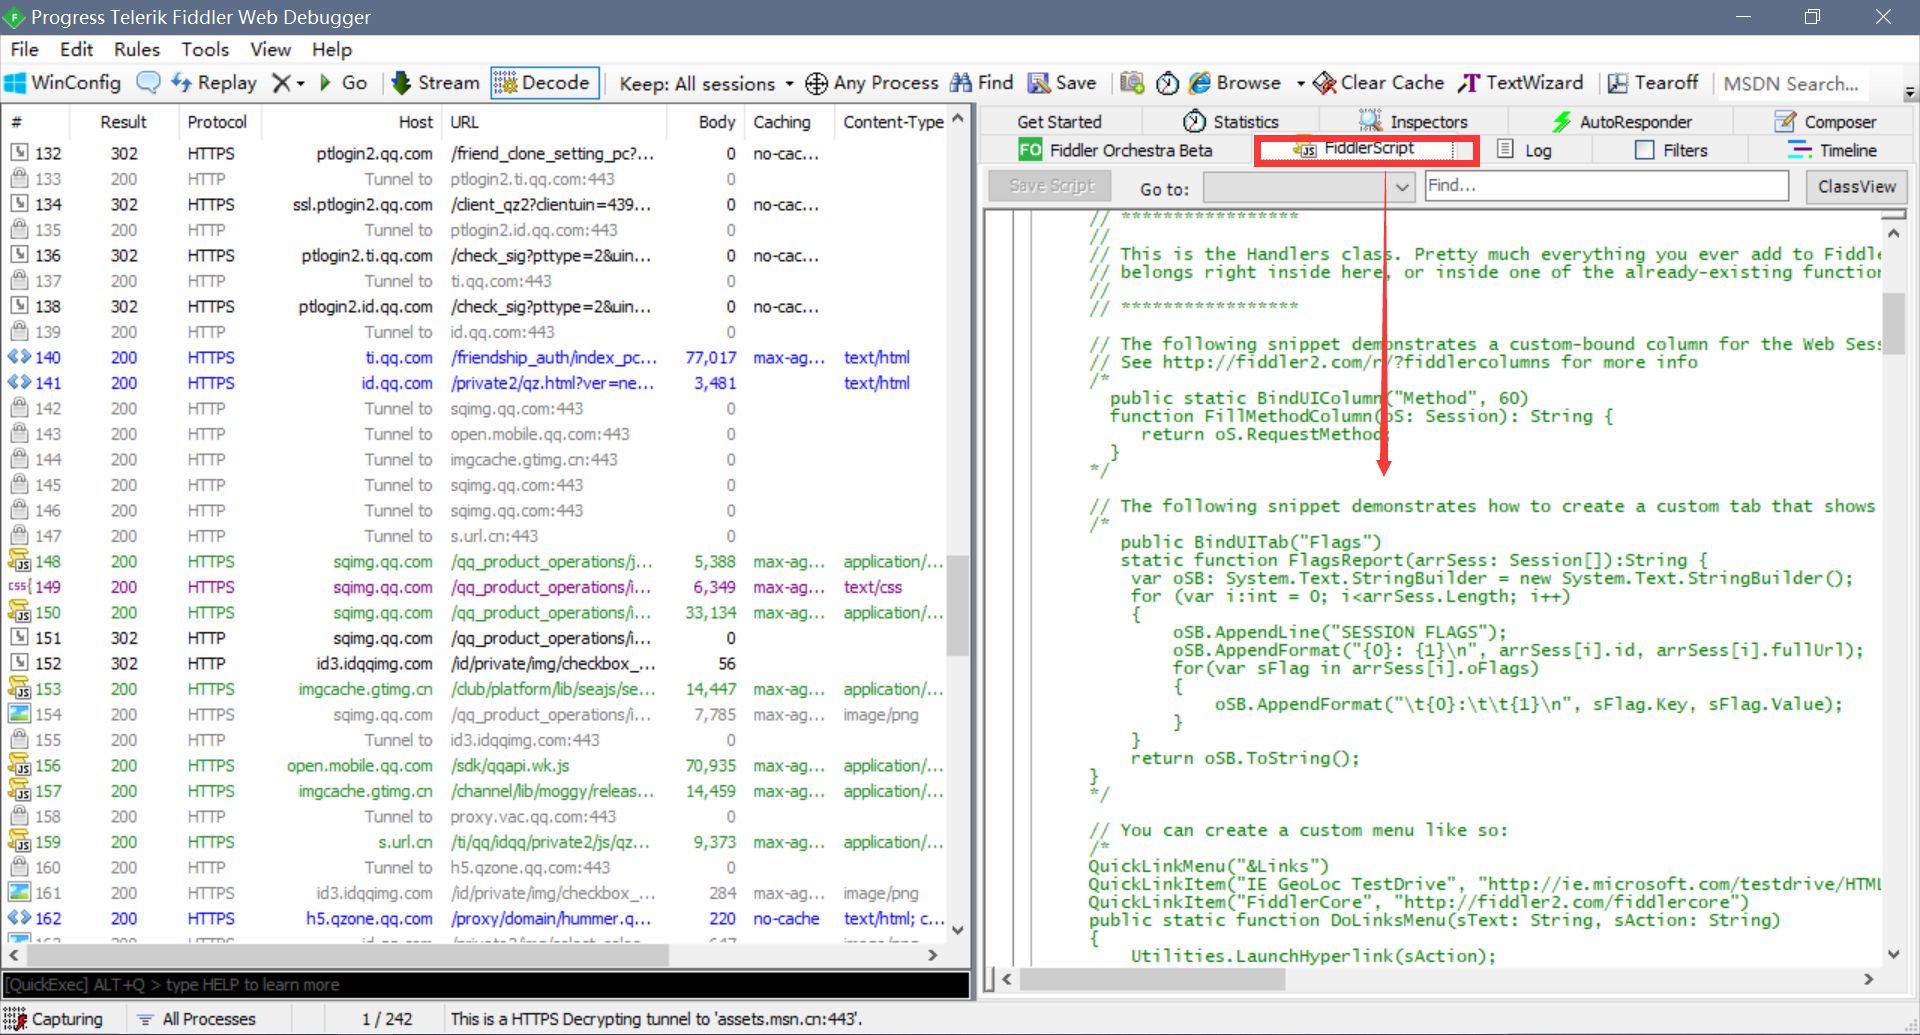Click the comment speech bubble icon
The image size is (1920, 1035).
148,83
